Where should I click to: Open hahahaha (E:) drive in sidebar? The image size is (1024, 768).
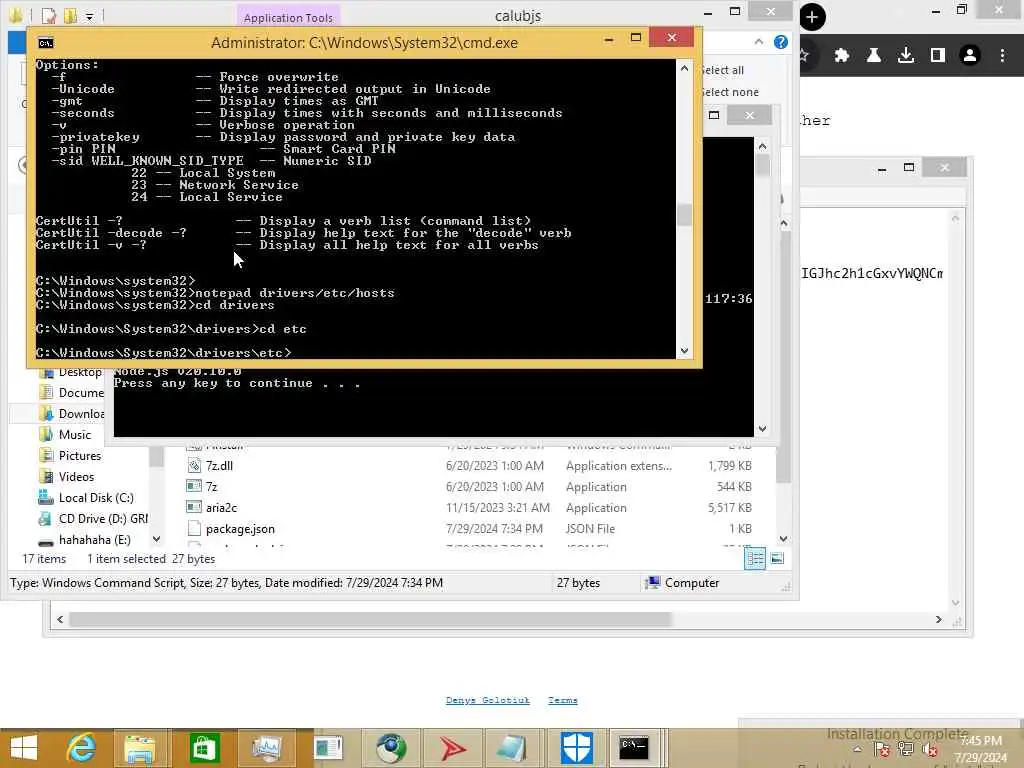tap(84, 539)
